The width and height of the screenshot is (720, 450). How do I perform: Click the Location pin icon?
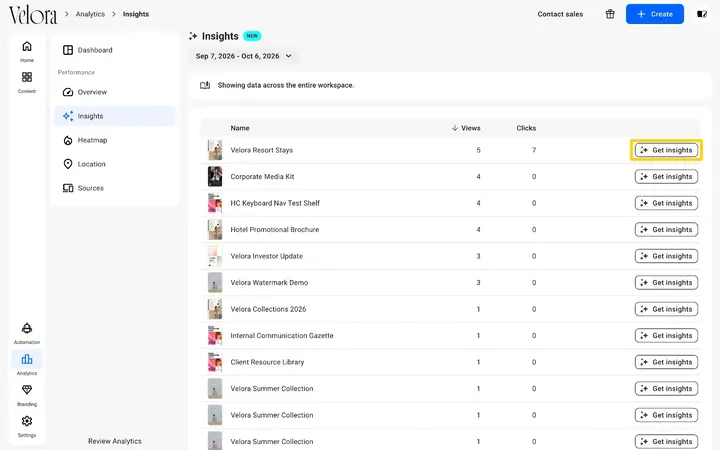pyautogui.click(x=68, y=164)
